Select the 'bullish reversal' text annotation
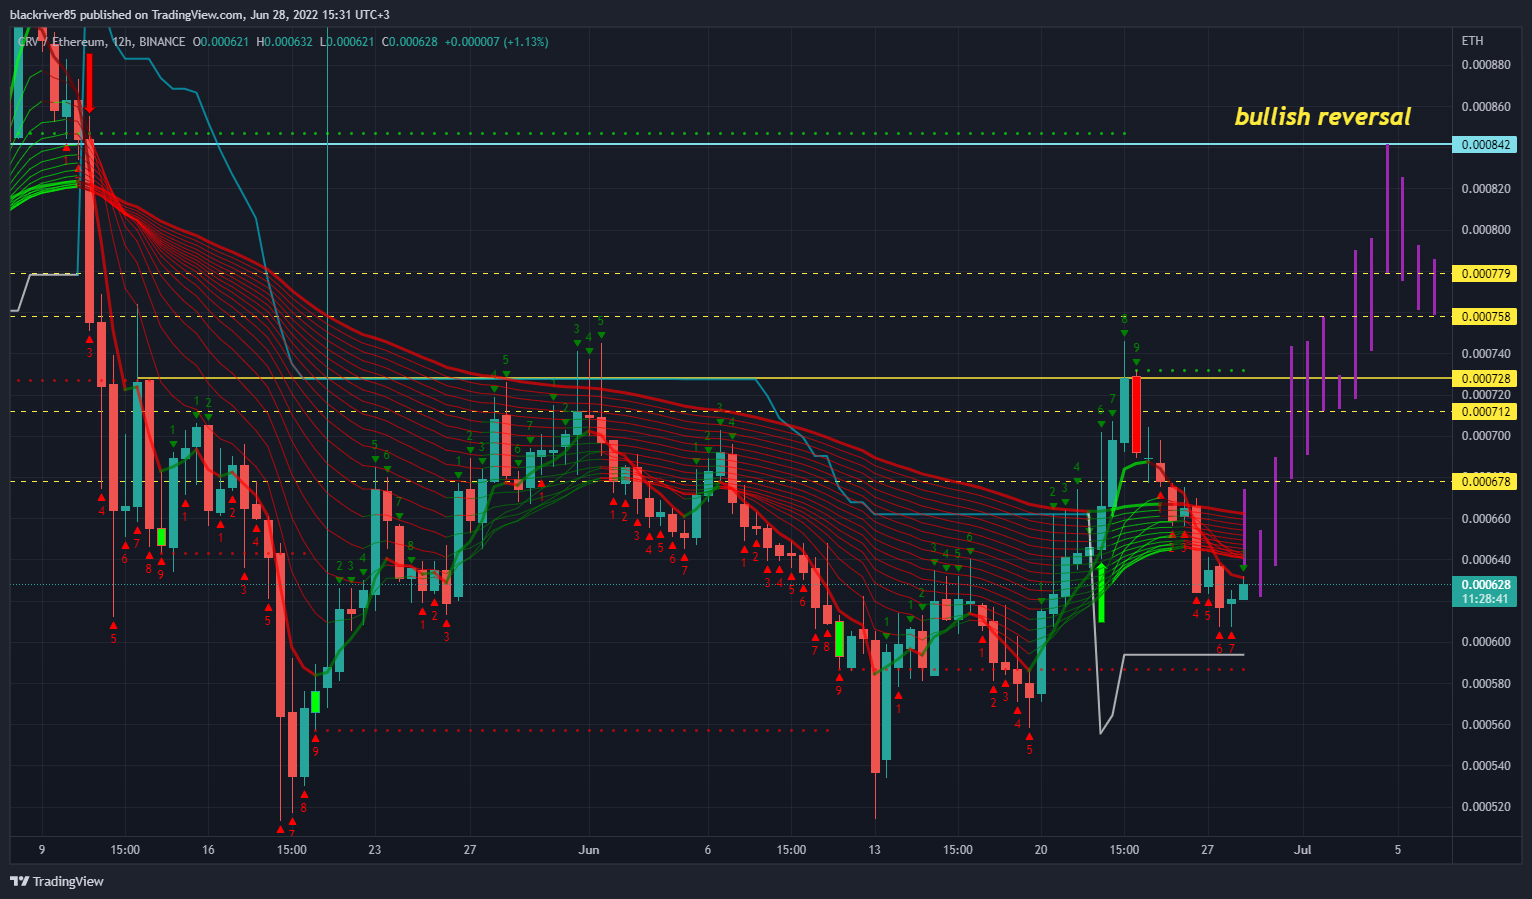 [1322, 117]
